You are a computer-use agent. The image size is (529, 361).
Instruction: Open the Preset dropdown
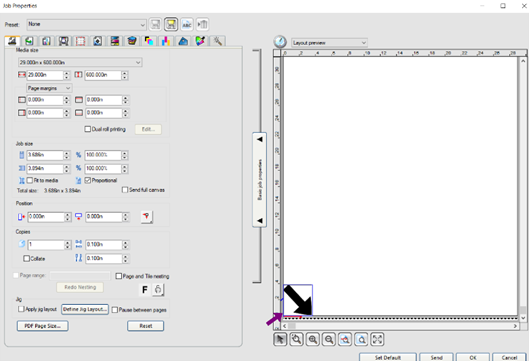click(x=86, y=24)
